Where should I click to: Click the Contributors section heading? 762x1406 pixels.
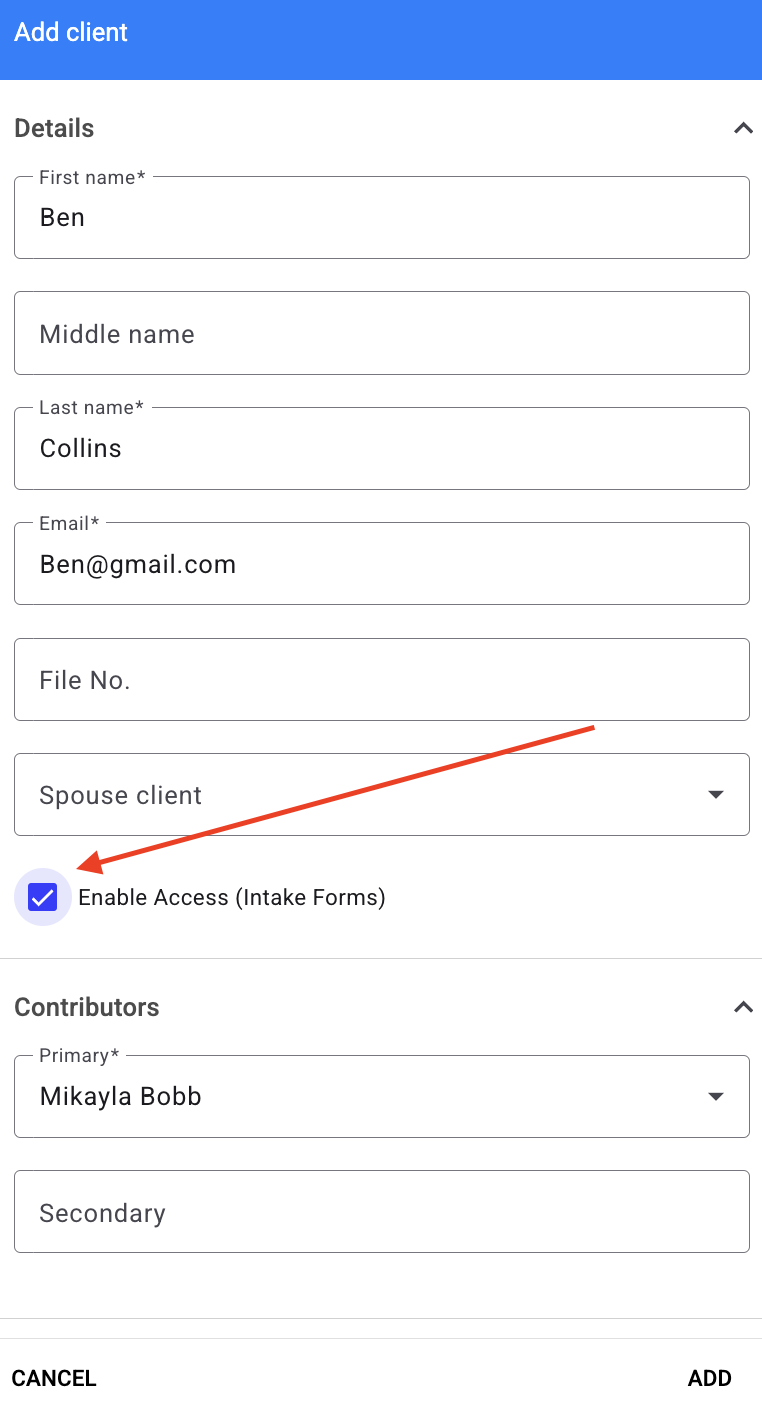point(87,1007)
